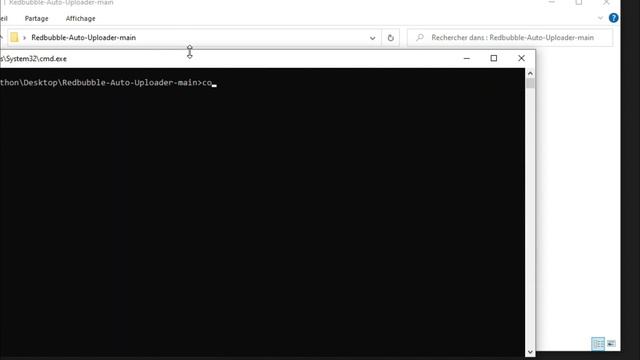
Task: Select Redbubble-Auto-Uploader-main in address path
Action: tap(83, 38)
